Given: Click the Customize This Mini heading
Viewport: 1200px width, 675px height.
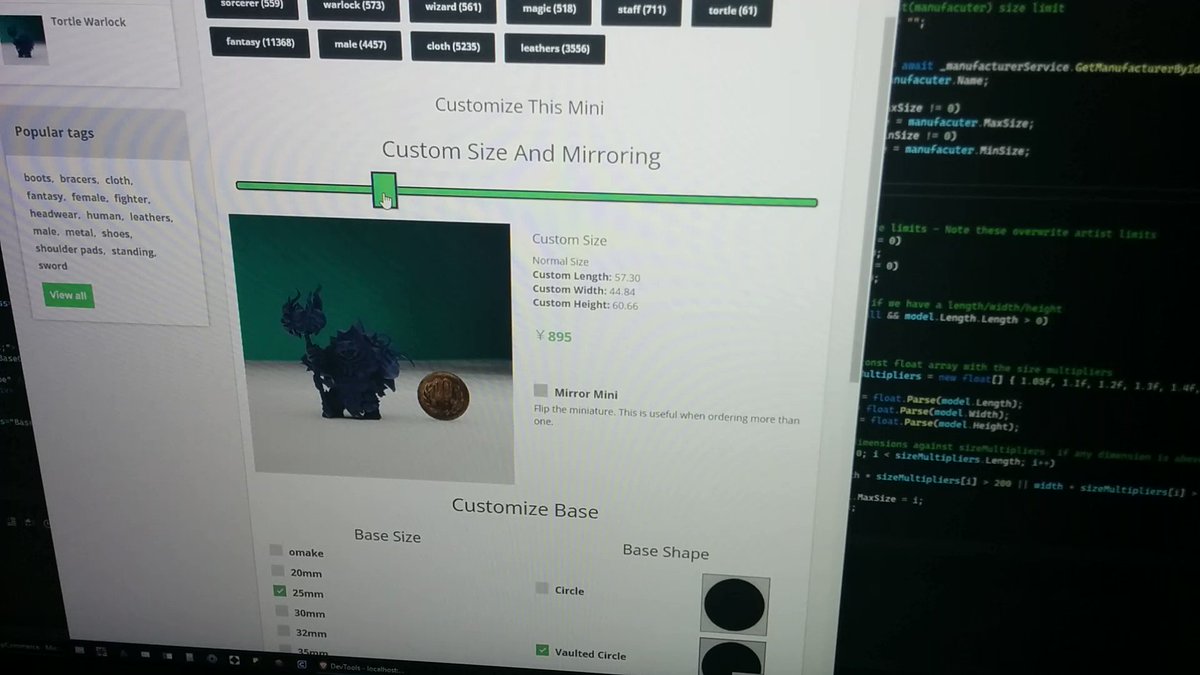Looking at the screenshot, I should coord(520,106).
